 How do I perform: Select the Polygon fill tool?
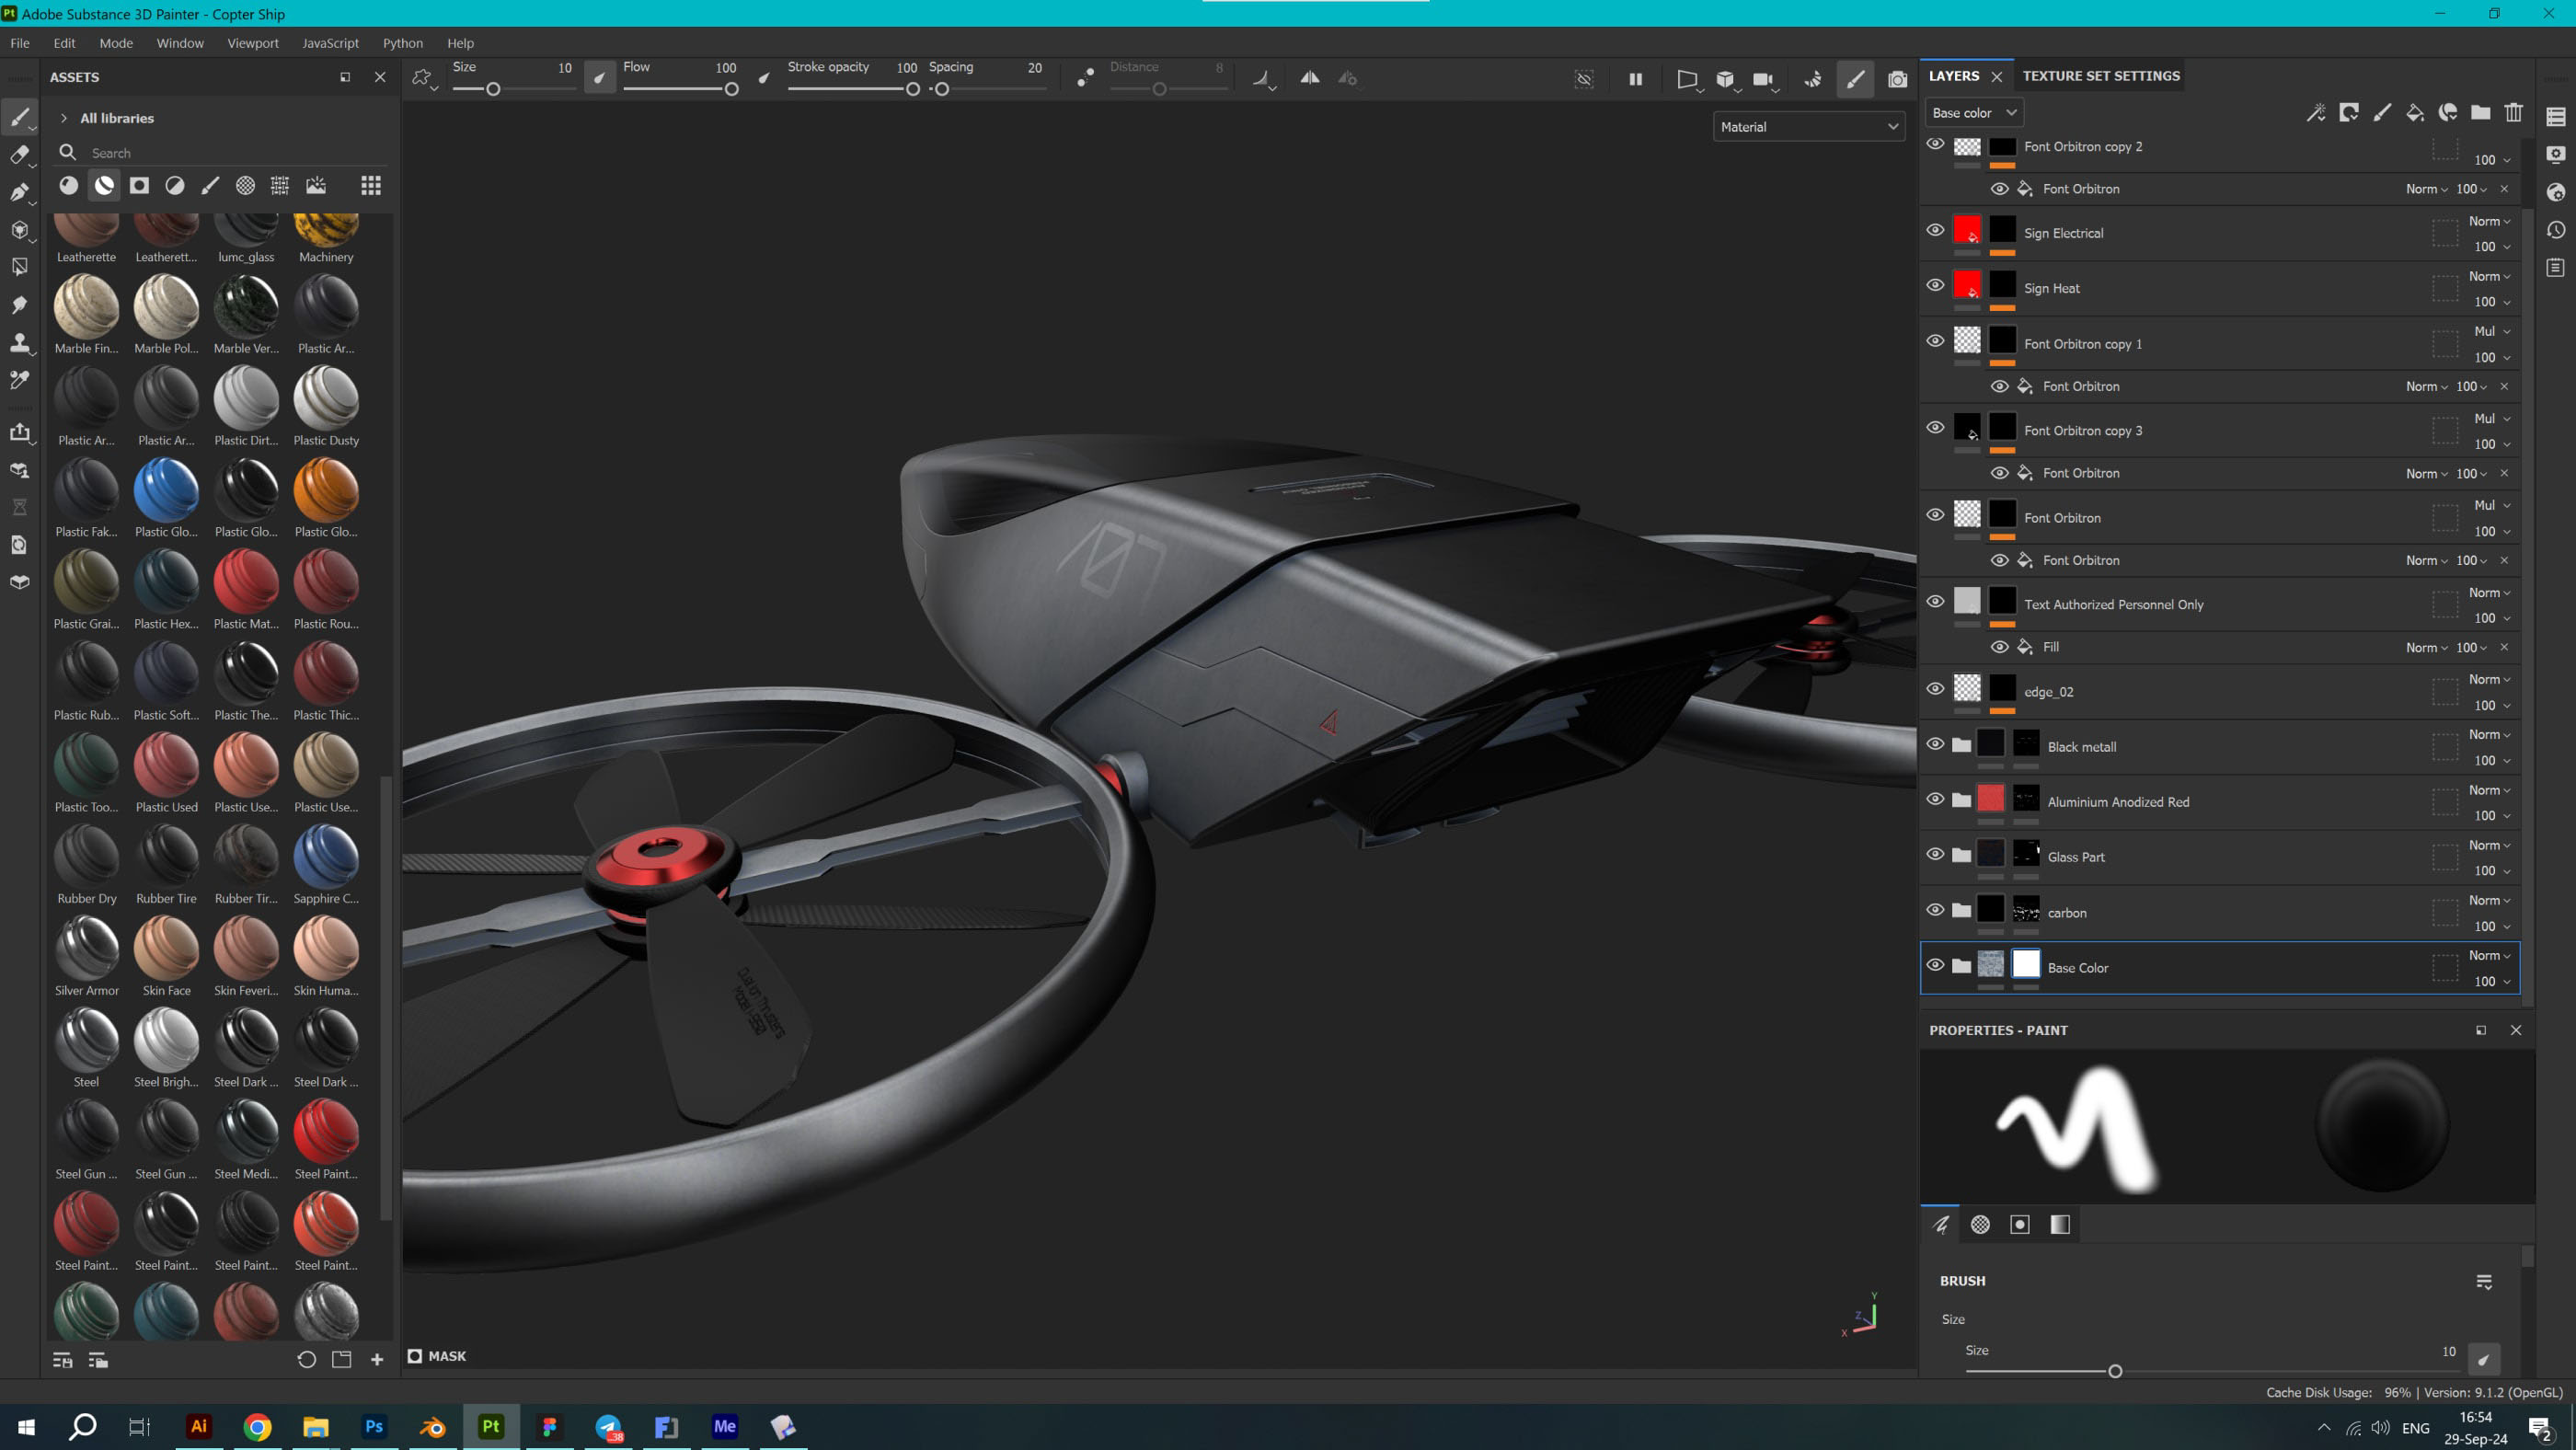tap(19, 267)
